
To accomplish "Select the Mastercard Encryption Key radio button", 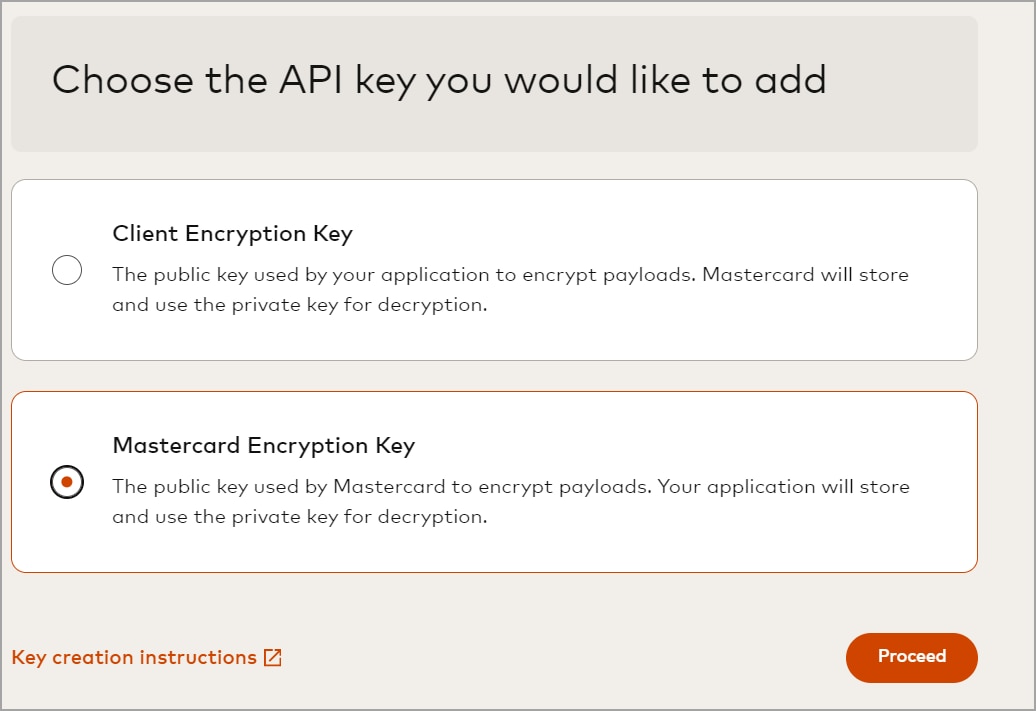I will (x=67, y=482).
